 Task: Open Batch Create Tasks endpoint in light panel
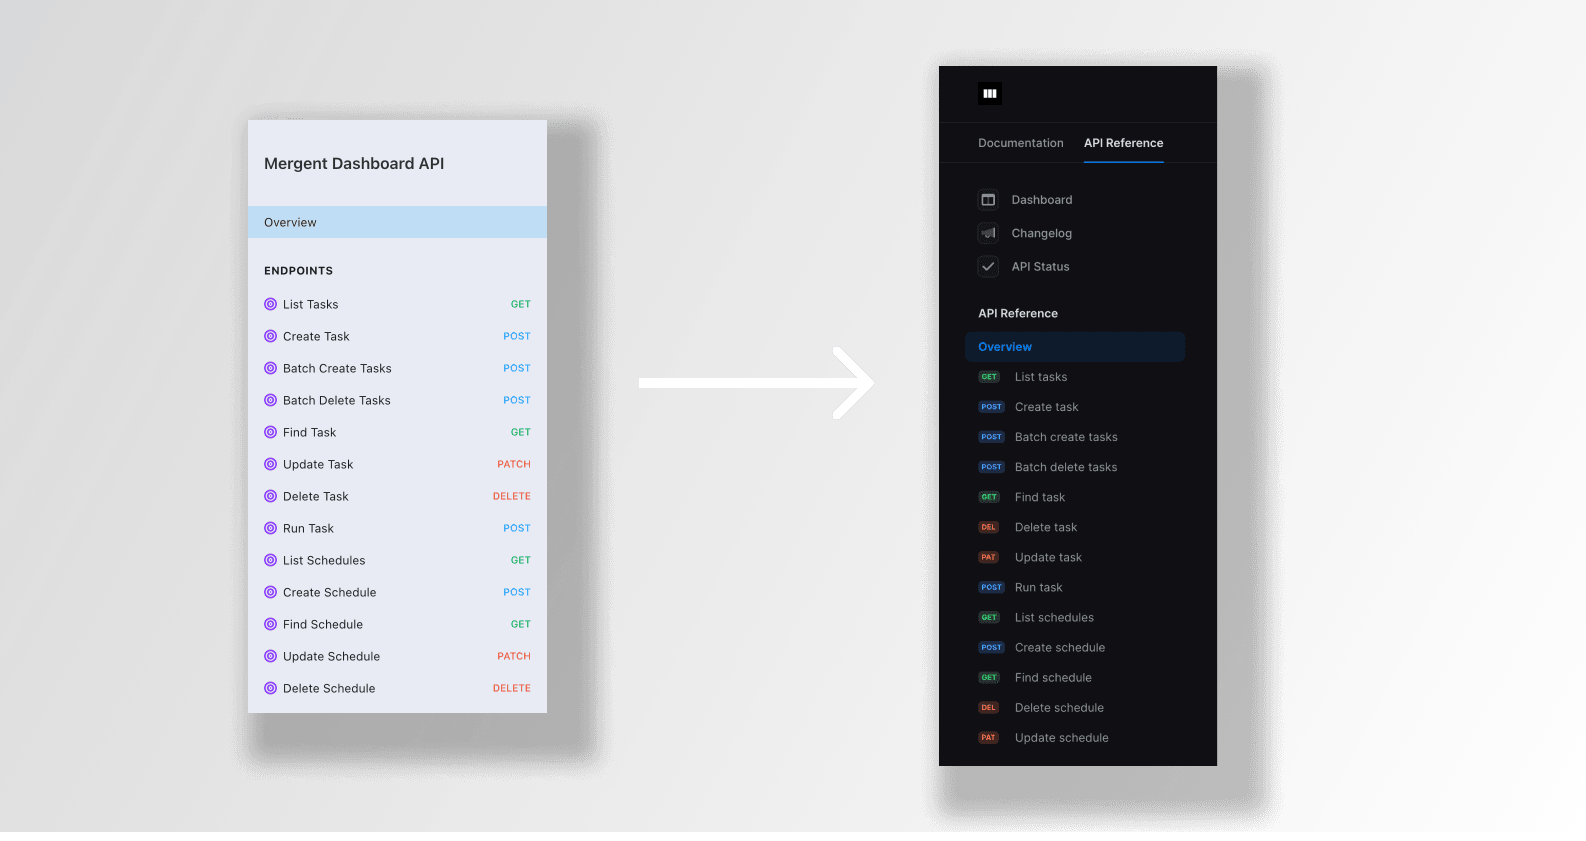click(337, 368)
